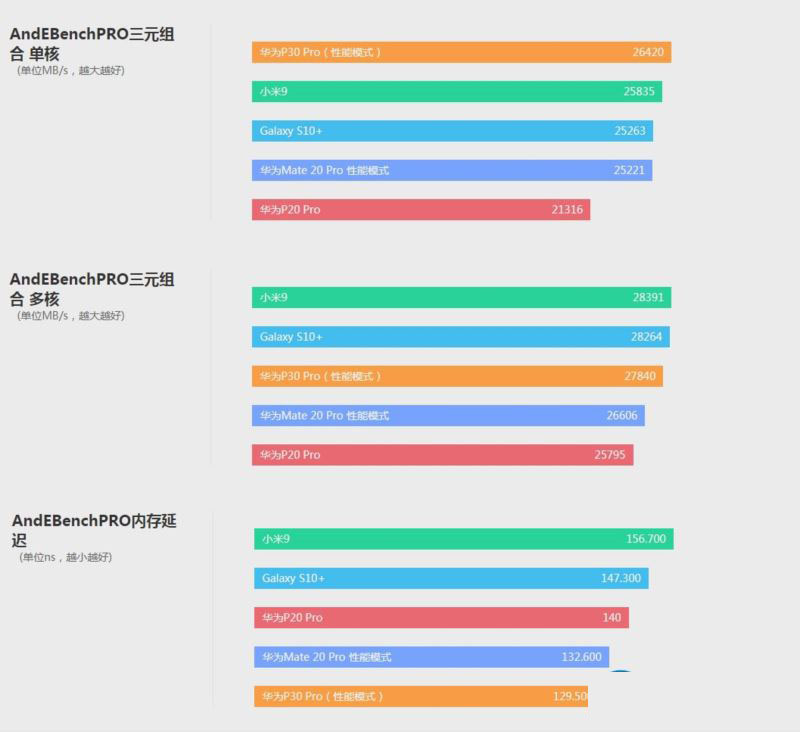
Task: Click the 华为Mate 20 Pro bar showing 26606
Action: (x=448, y=416)
